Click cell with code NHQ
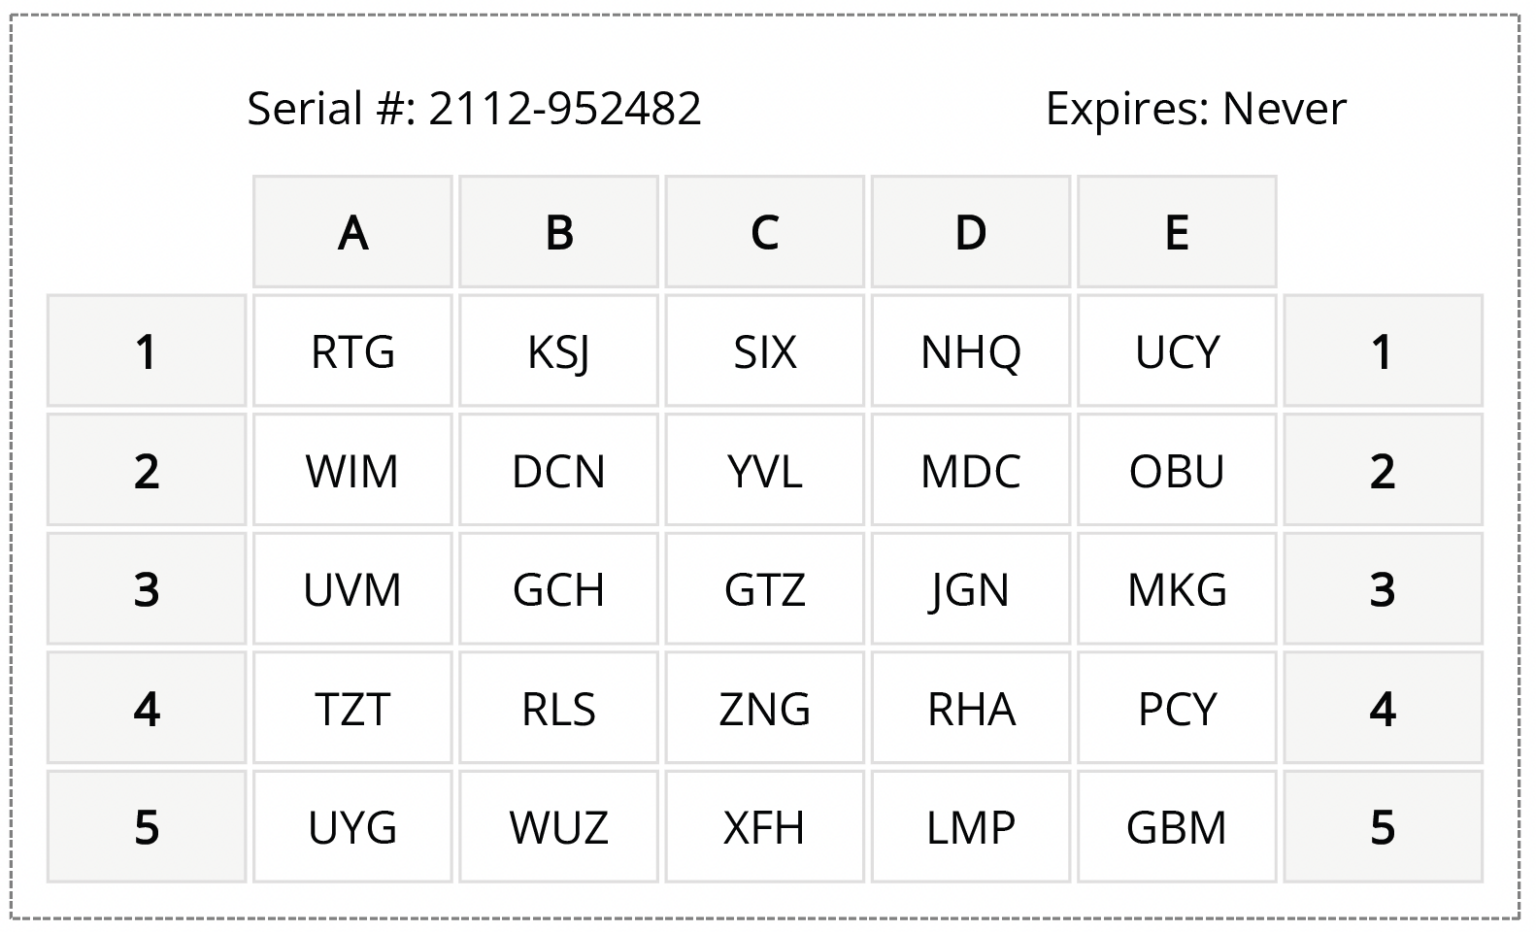The image size is (1536, 932). click(971, 351)
